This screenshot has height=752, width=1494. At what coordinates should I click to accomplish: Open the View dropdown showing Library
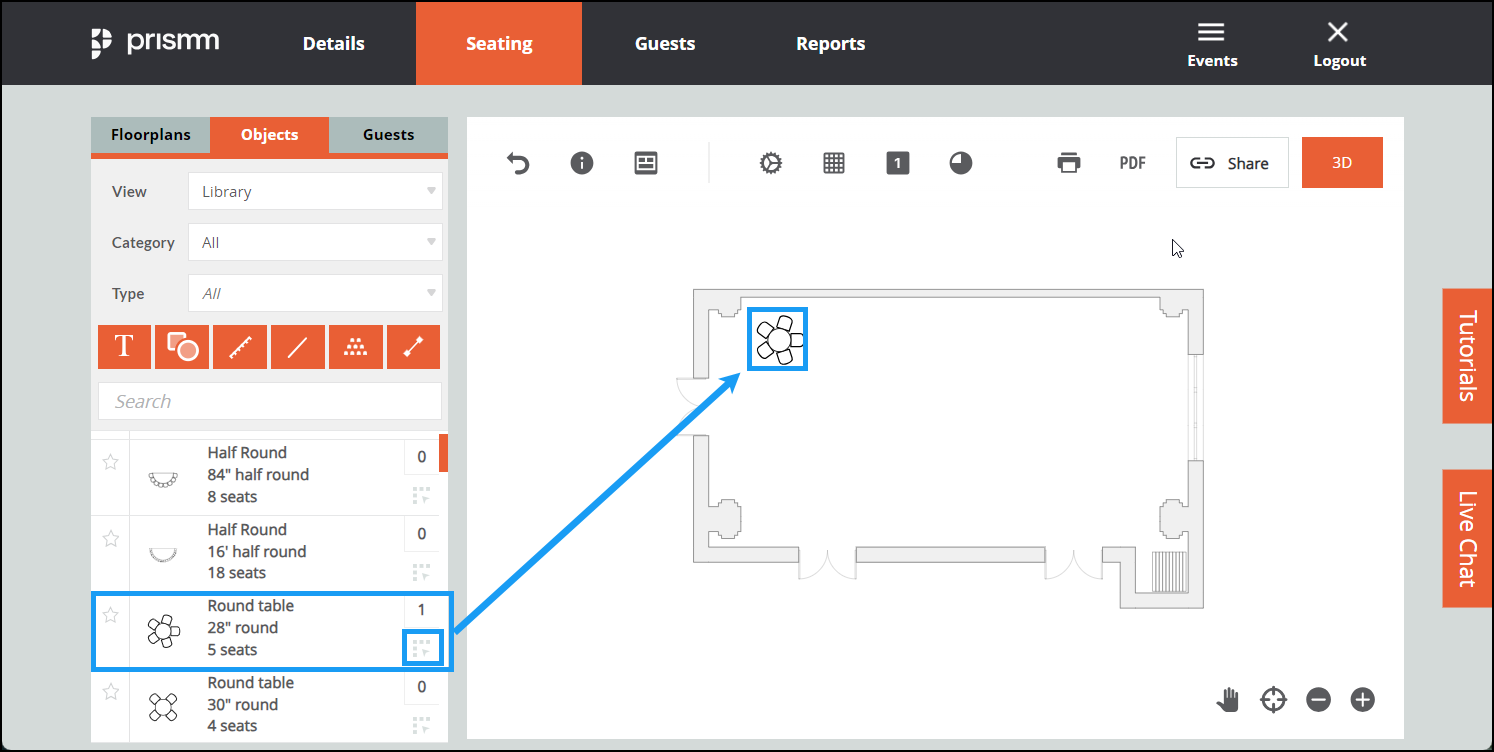click(315, 191)
